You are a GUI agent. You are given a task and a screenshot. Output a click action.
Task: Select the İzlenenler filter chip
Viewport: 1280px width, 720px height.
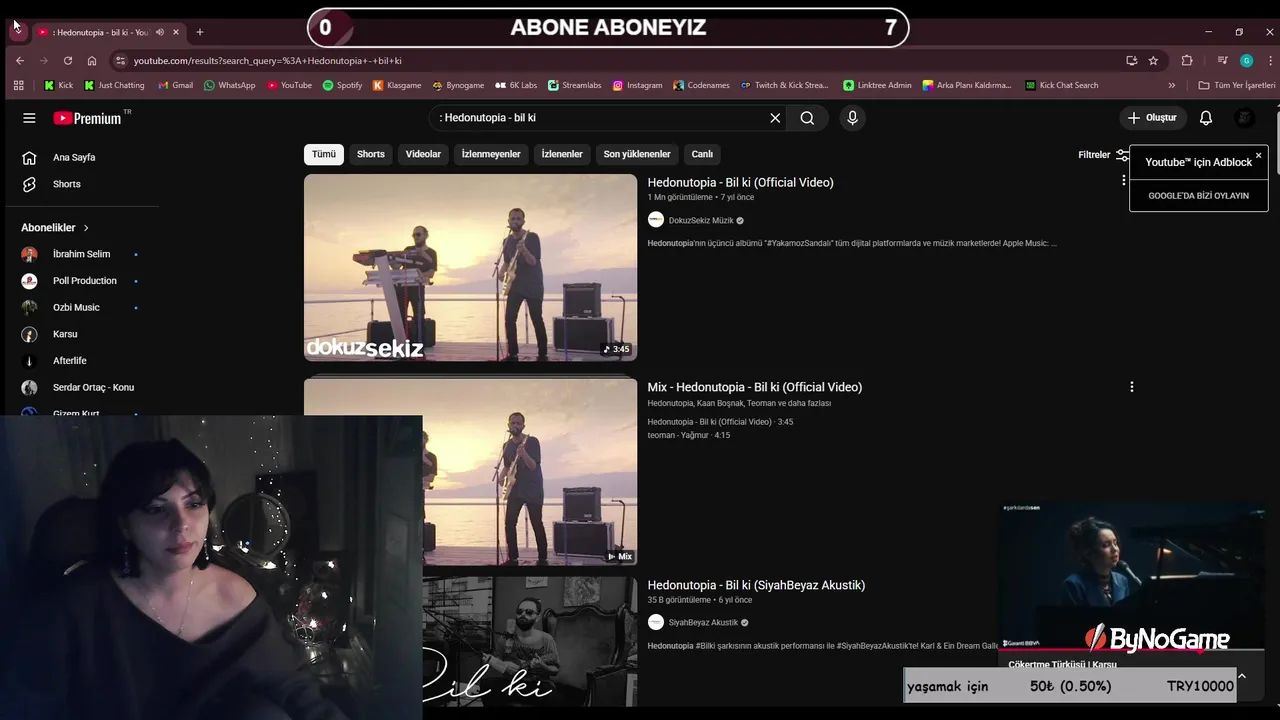coord(562,154)
